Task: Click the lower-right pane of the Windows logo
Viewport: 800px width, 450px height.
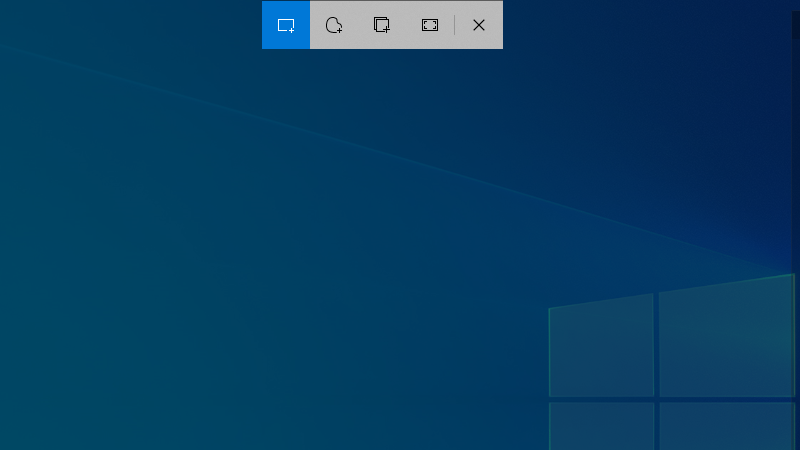Action: pos(727,427)
